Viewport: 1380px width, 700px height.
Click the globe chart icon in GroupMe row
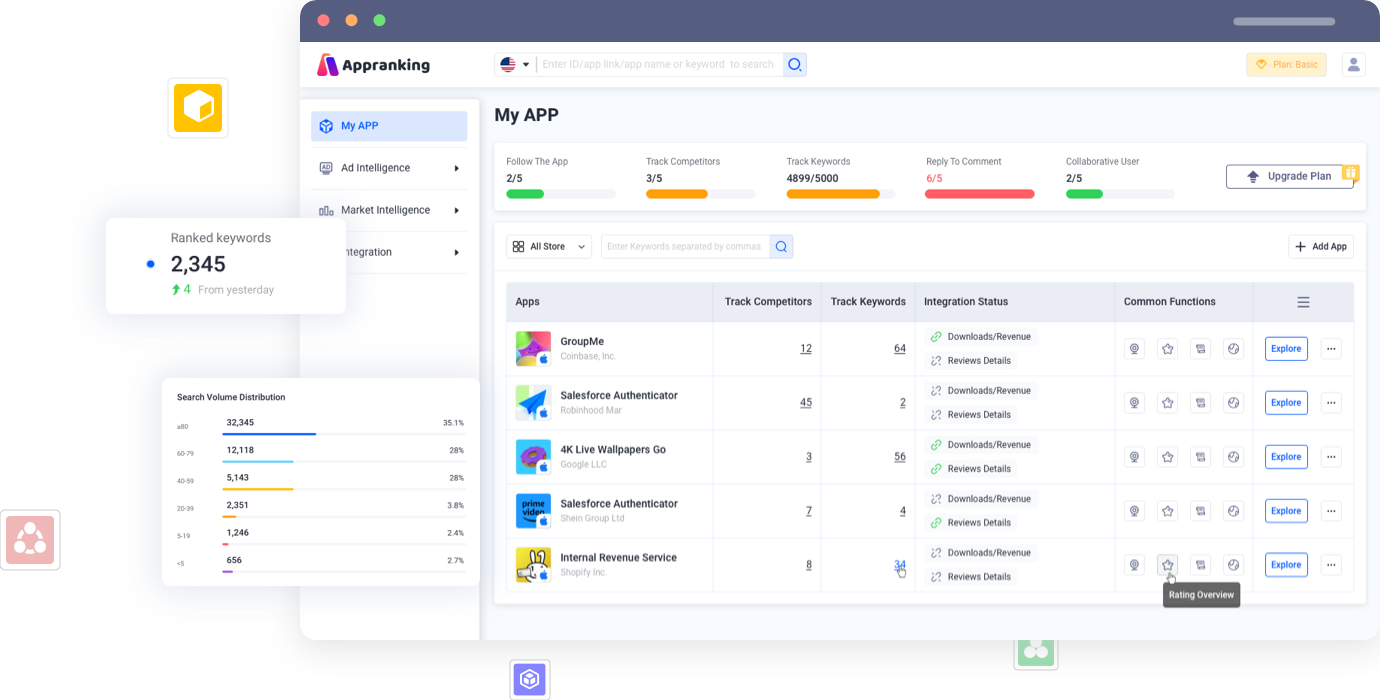1233,349
